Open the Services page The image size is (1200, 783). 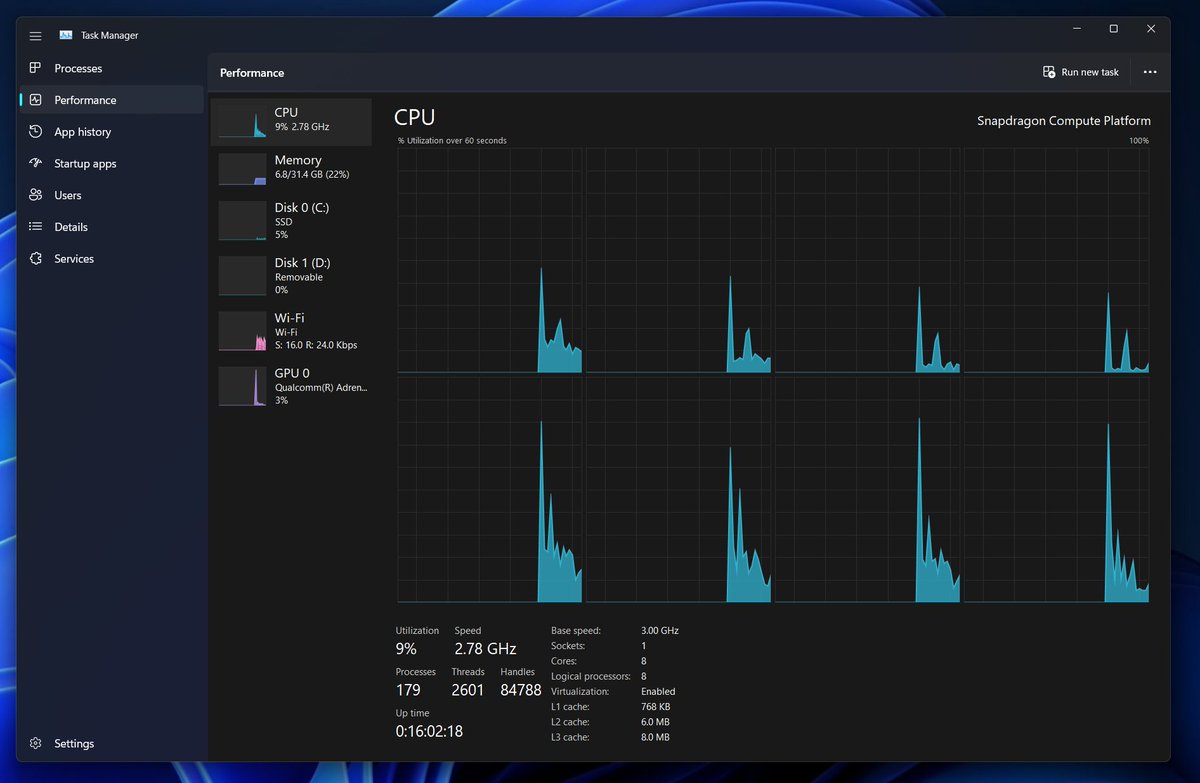(x=111, y=259)
